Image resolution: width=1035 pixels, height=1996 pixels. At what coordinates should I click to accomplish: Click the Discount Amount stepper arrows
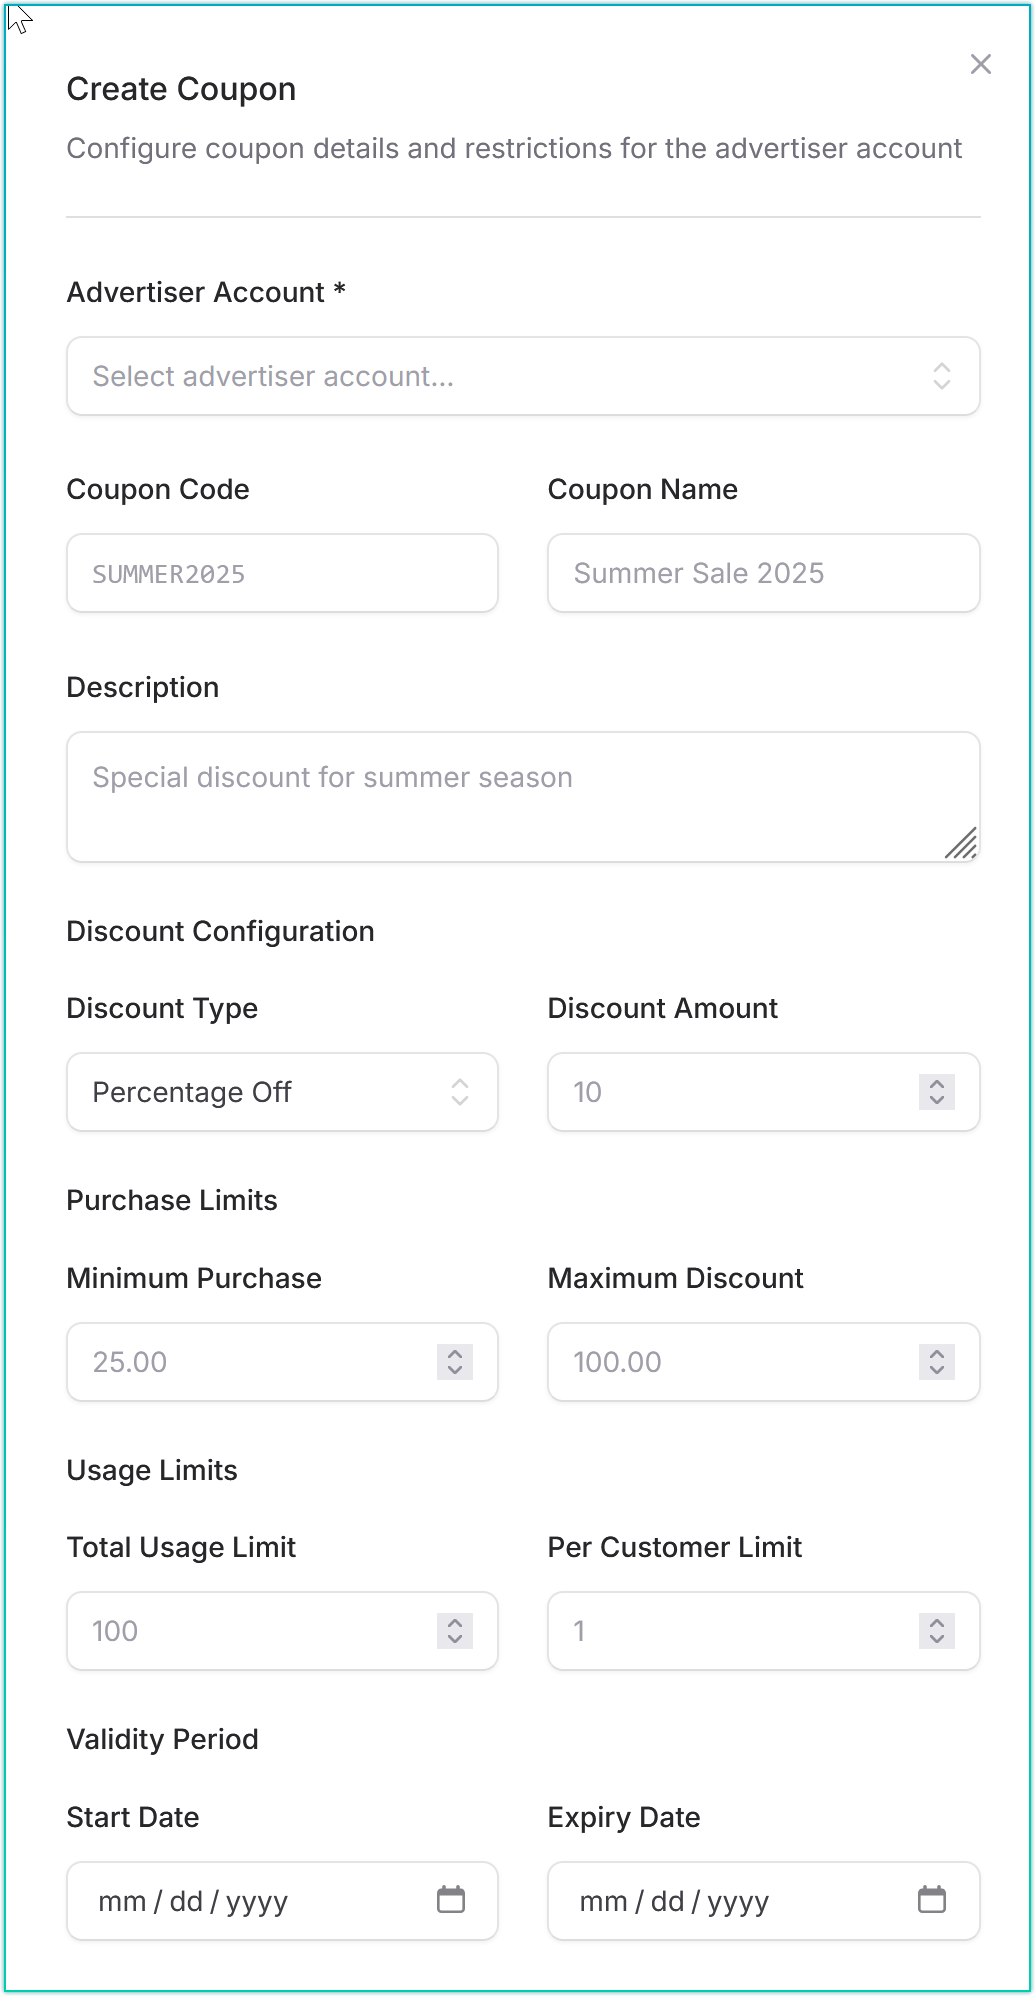pos(936,1092)
